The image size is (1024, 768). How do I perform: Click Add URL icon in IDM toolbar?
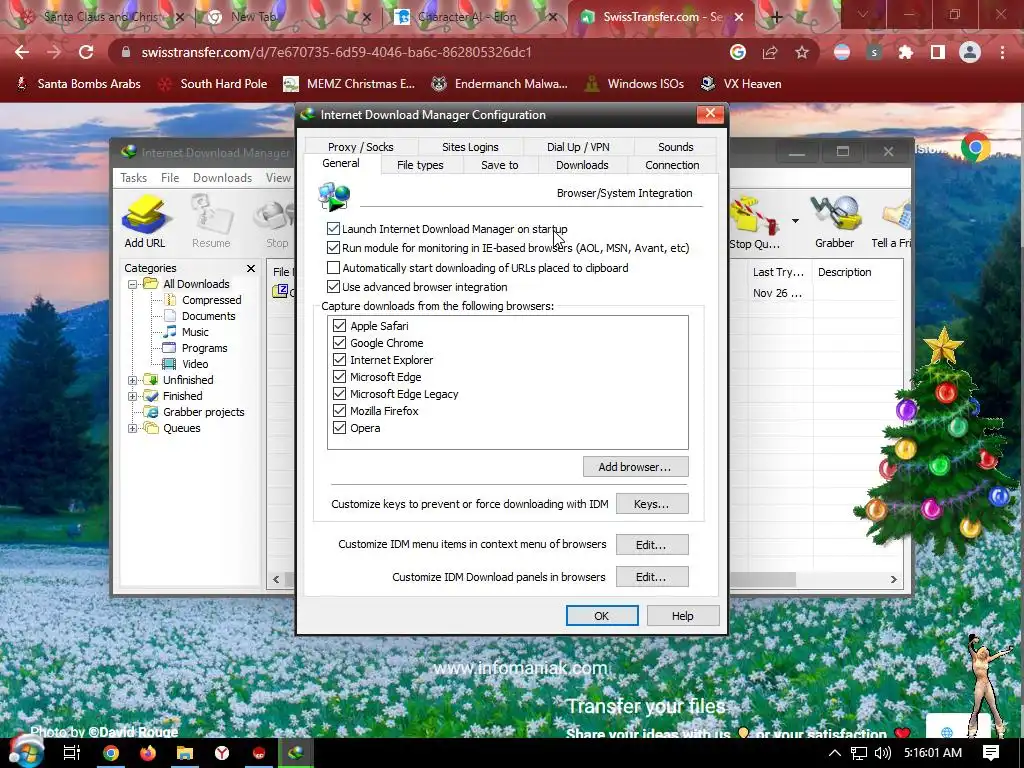[x=145, y=221]
